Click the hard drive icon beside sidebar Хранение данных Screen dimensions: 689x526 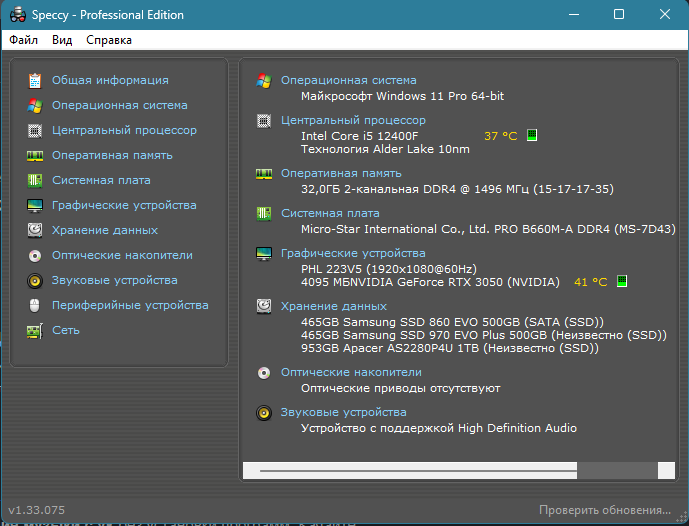pyautogui.click(x=35, y=230)
